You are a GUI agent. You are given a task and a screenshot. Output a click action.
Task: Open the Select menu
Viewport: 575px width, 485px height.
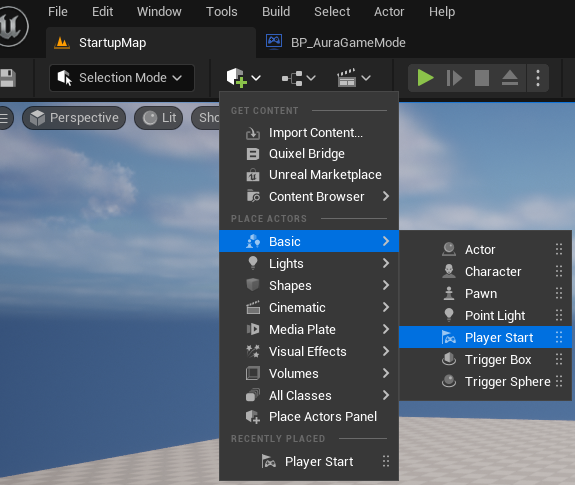pyautogui.click(x=332, y=12)
